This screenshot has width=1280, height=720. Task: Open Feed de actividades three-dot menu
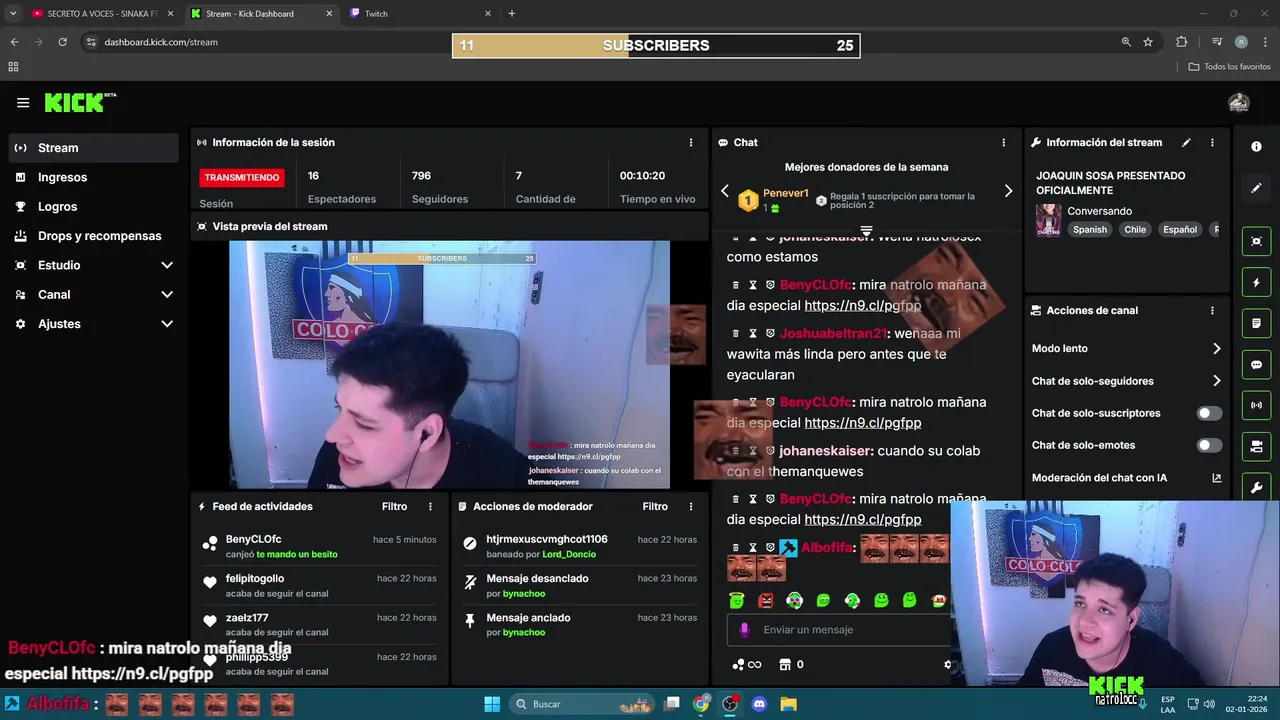point(431,506)
